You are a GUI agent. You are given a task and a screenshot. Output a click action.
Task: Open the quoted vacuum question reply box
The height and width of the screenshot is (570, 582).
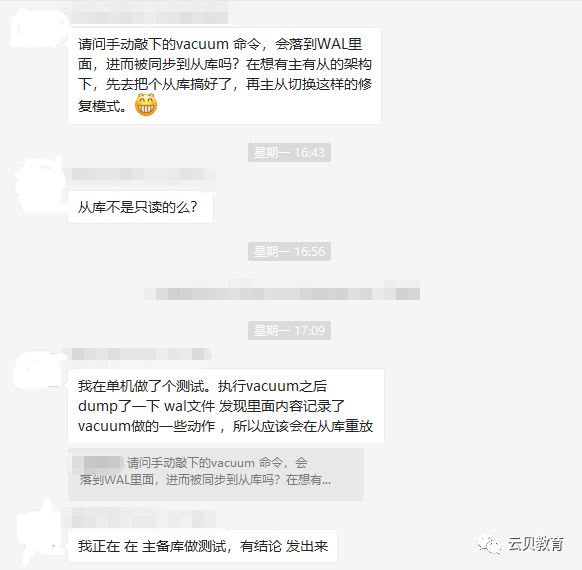coord(216,474)
